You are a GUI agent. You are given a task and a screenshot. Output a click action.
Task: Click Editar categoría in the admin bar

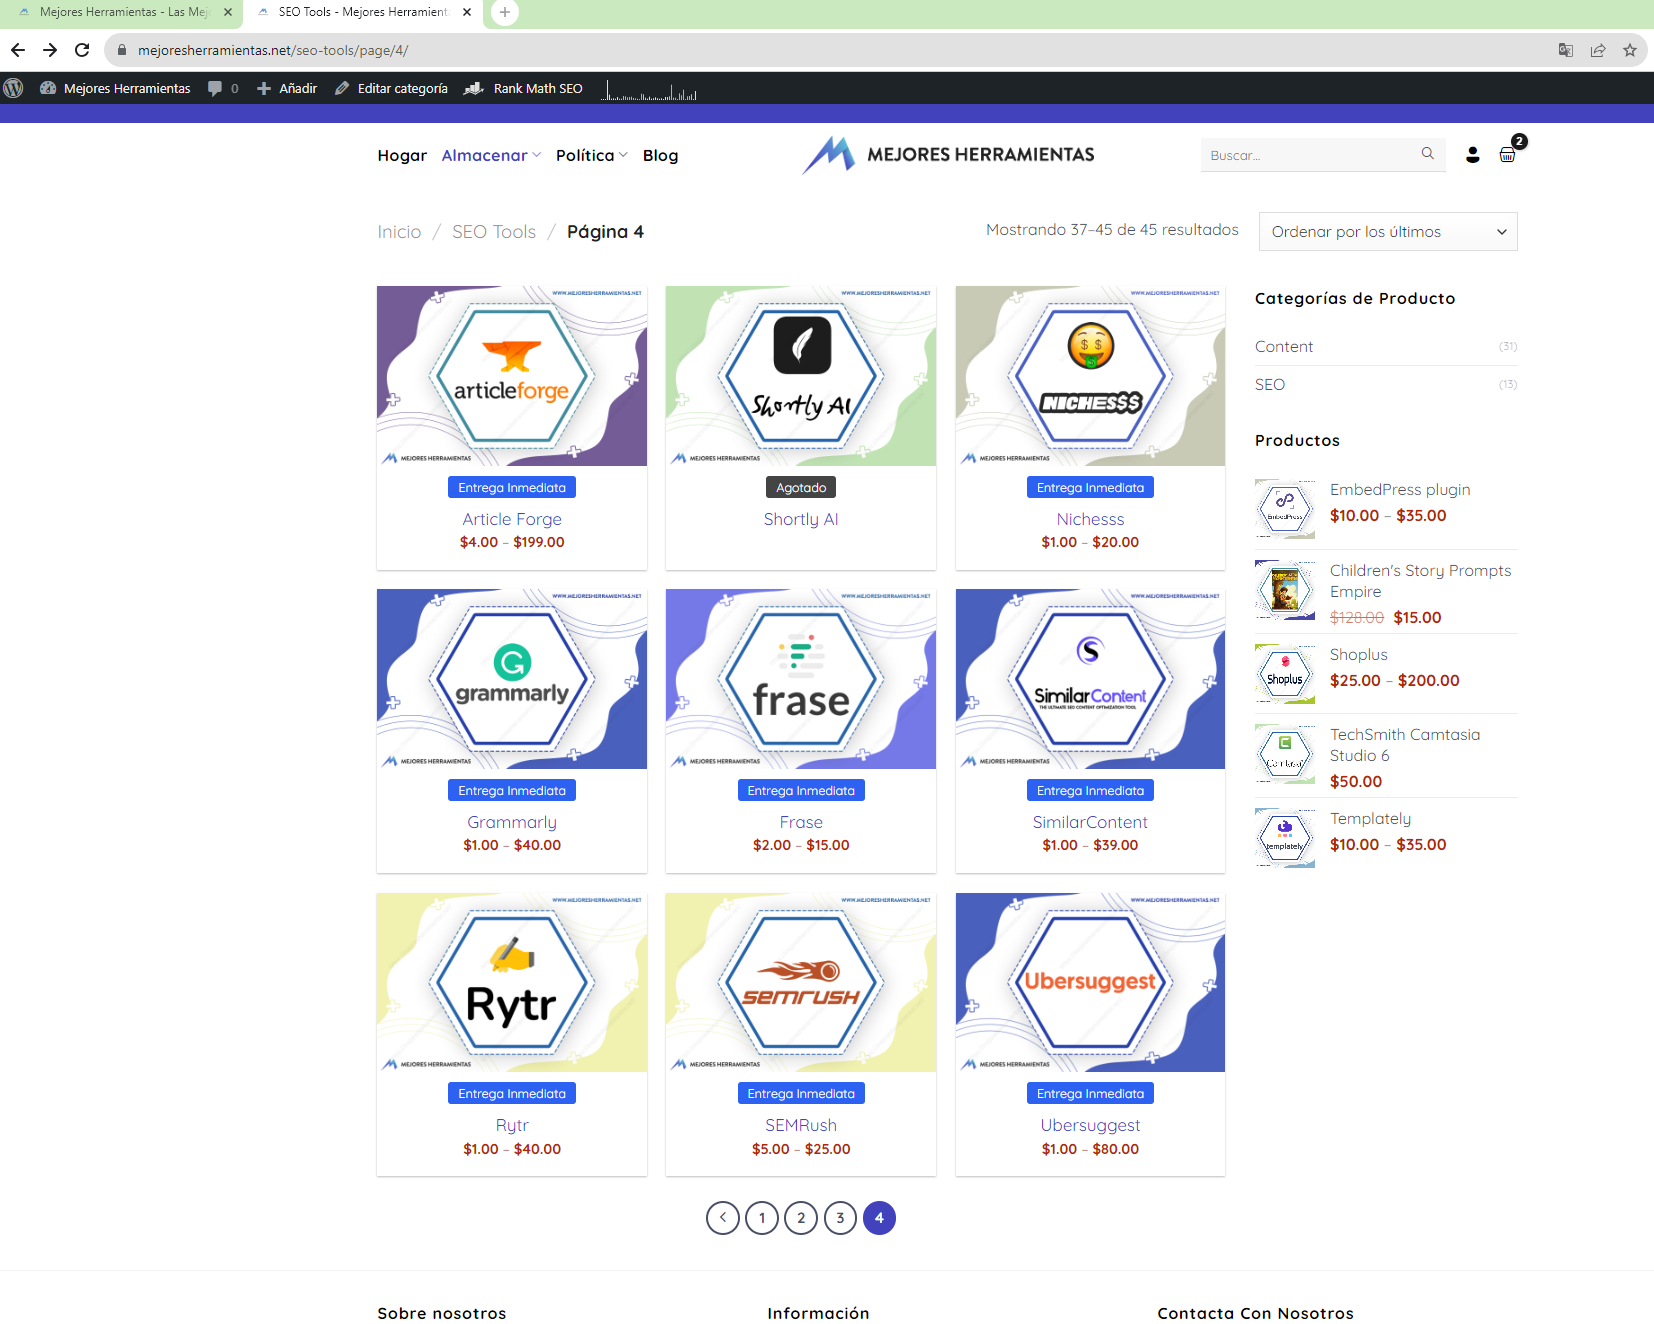coord(391,88)
